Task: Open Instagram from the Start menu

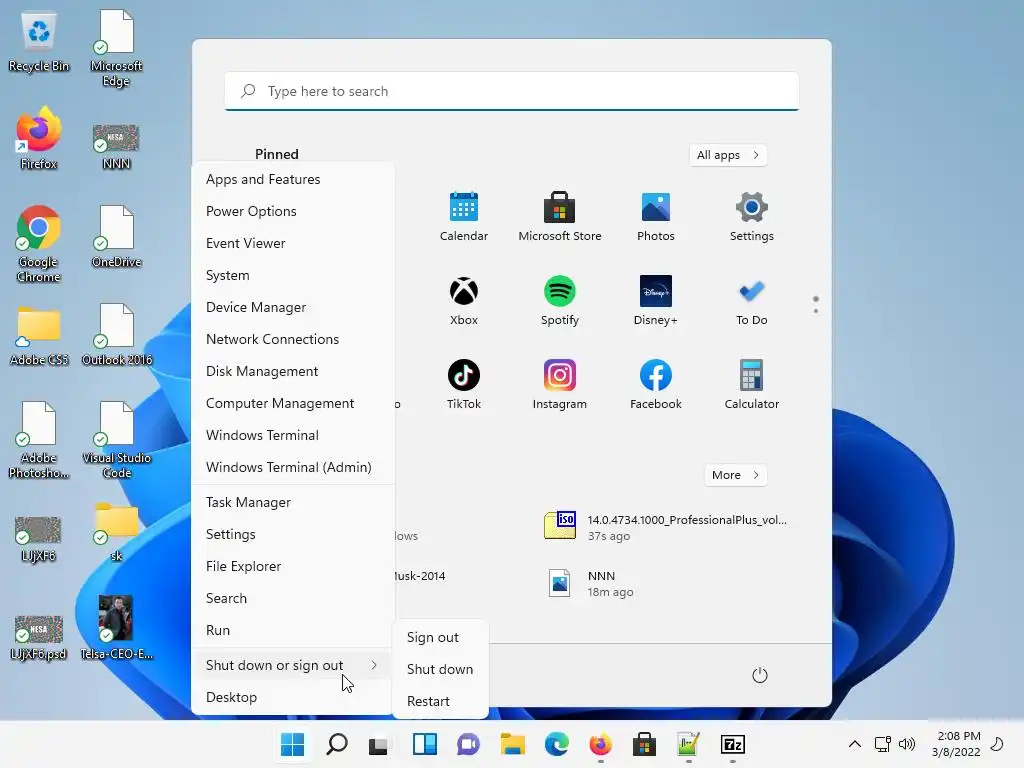Action: 560,385
